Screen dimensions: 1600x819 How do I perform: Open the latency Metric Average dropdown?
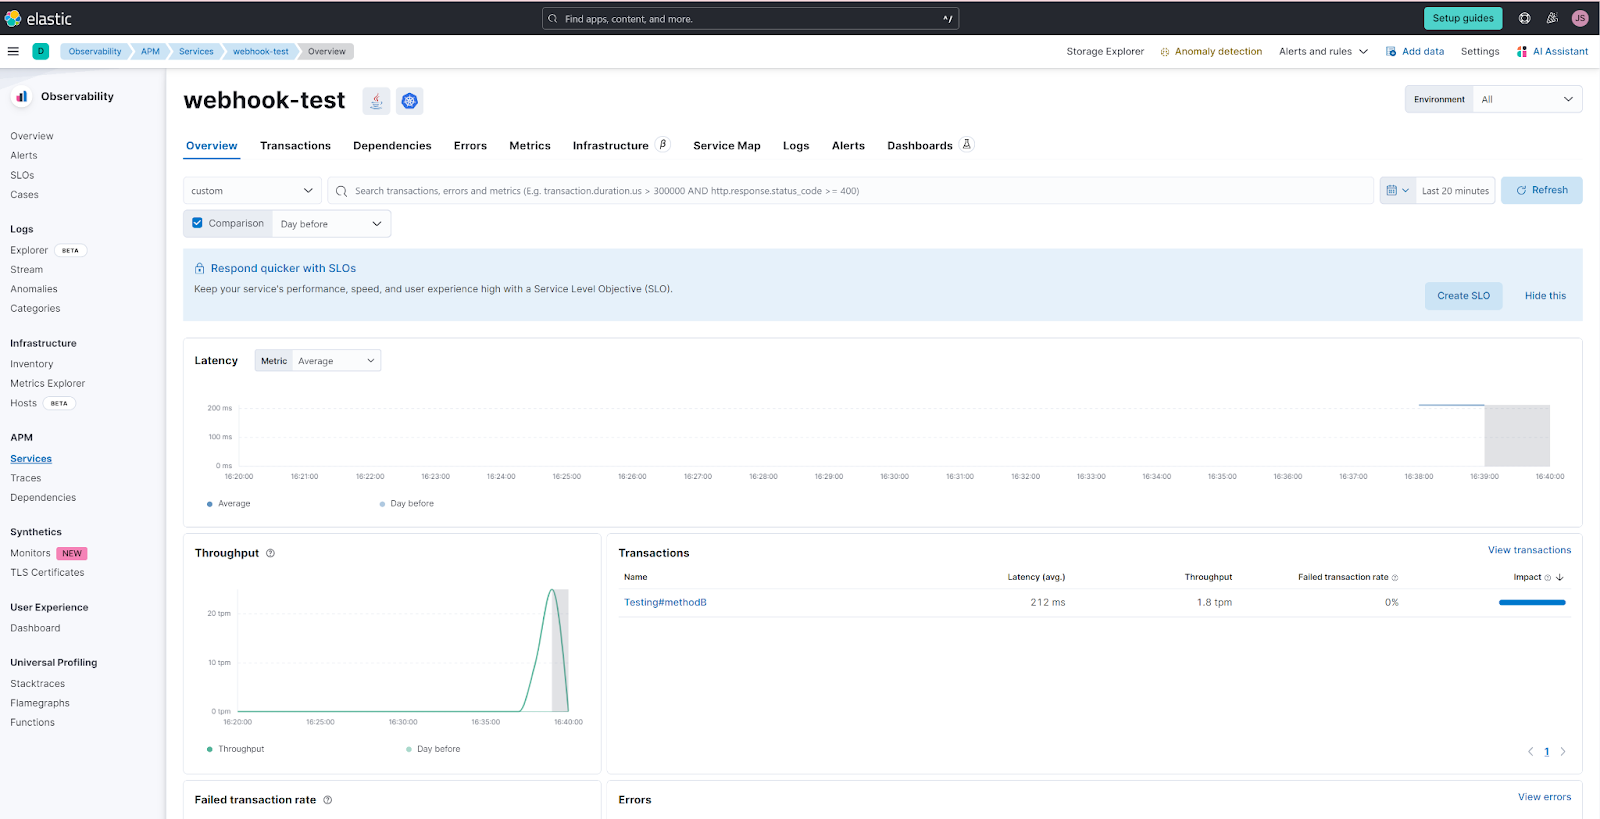335,361
